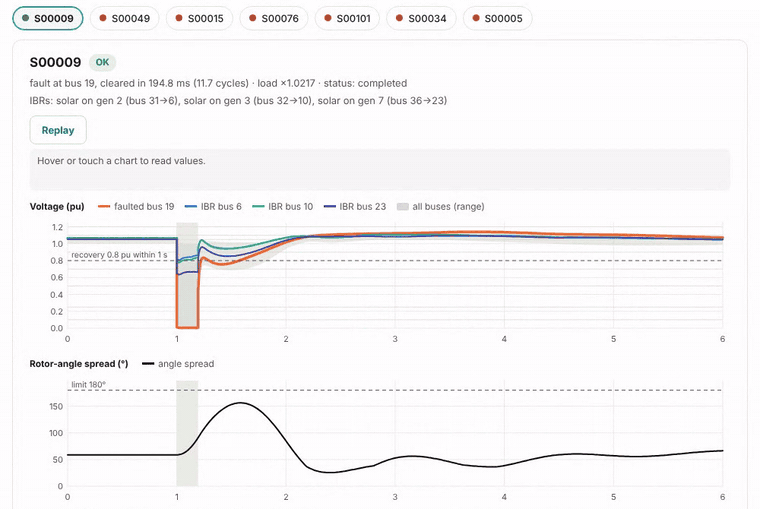760x509 pixels.
Task: Click the OK status badge
Action: click(x=102, y=62)
